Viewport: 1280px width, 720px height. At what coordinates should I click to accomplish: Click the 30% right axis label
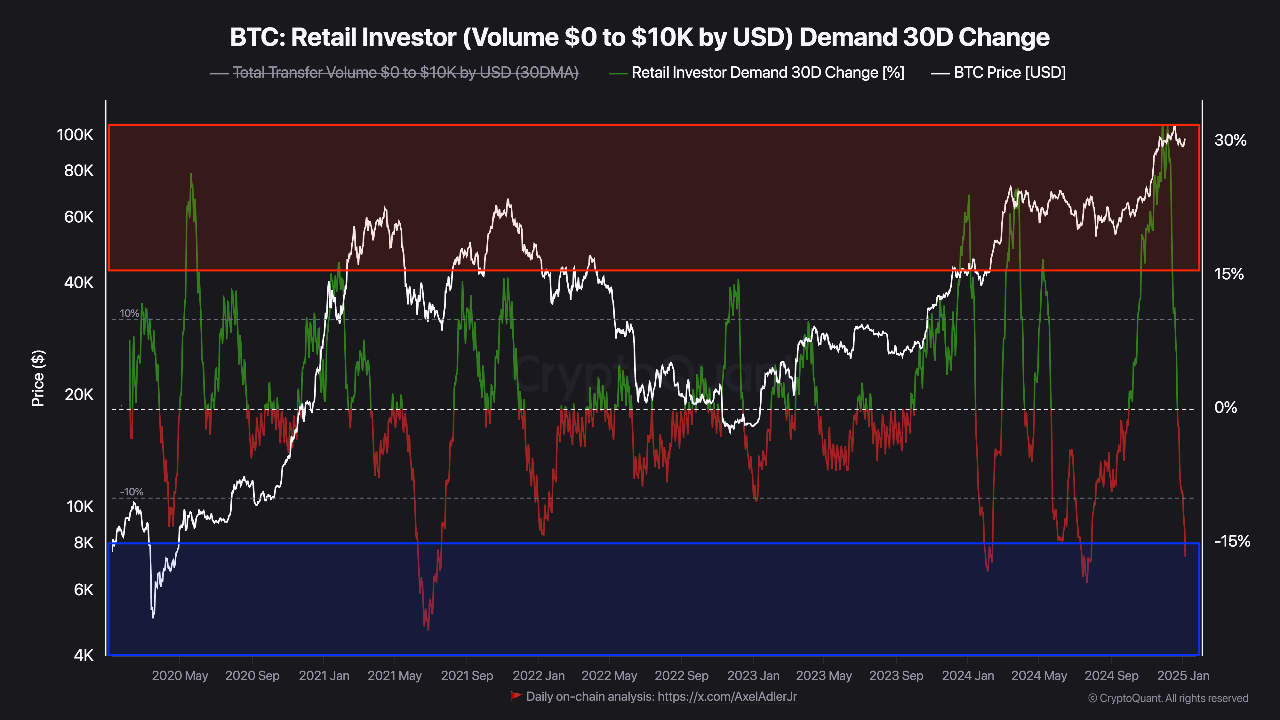click(x=1230, y=141)
